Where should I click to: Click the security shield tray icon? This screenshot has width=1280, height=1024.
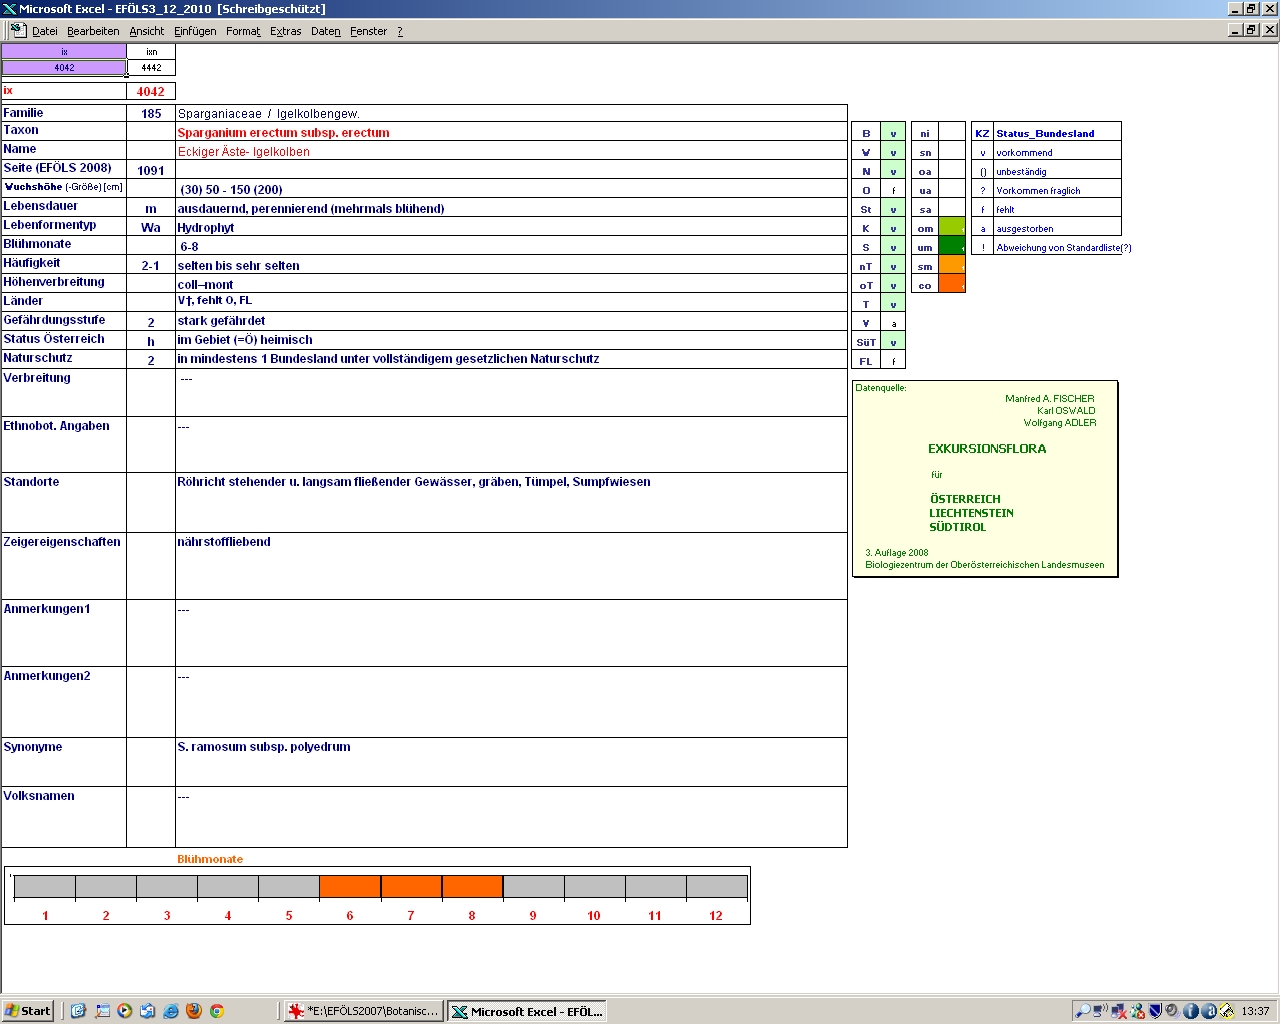(x=1155, y=1011)
